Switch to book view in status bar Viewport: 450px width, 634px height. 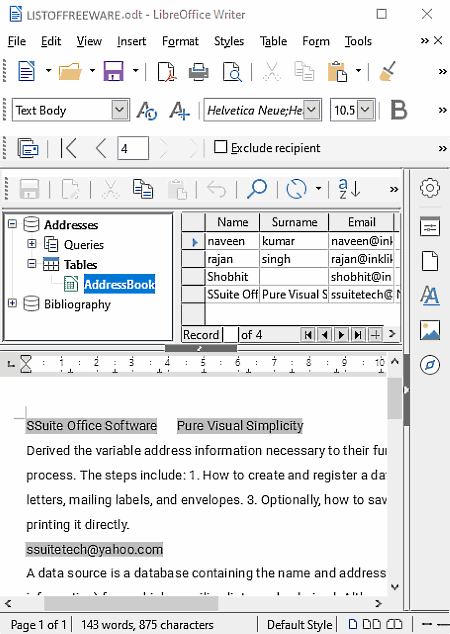click(x=394, y=624)
